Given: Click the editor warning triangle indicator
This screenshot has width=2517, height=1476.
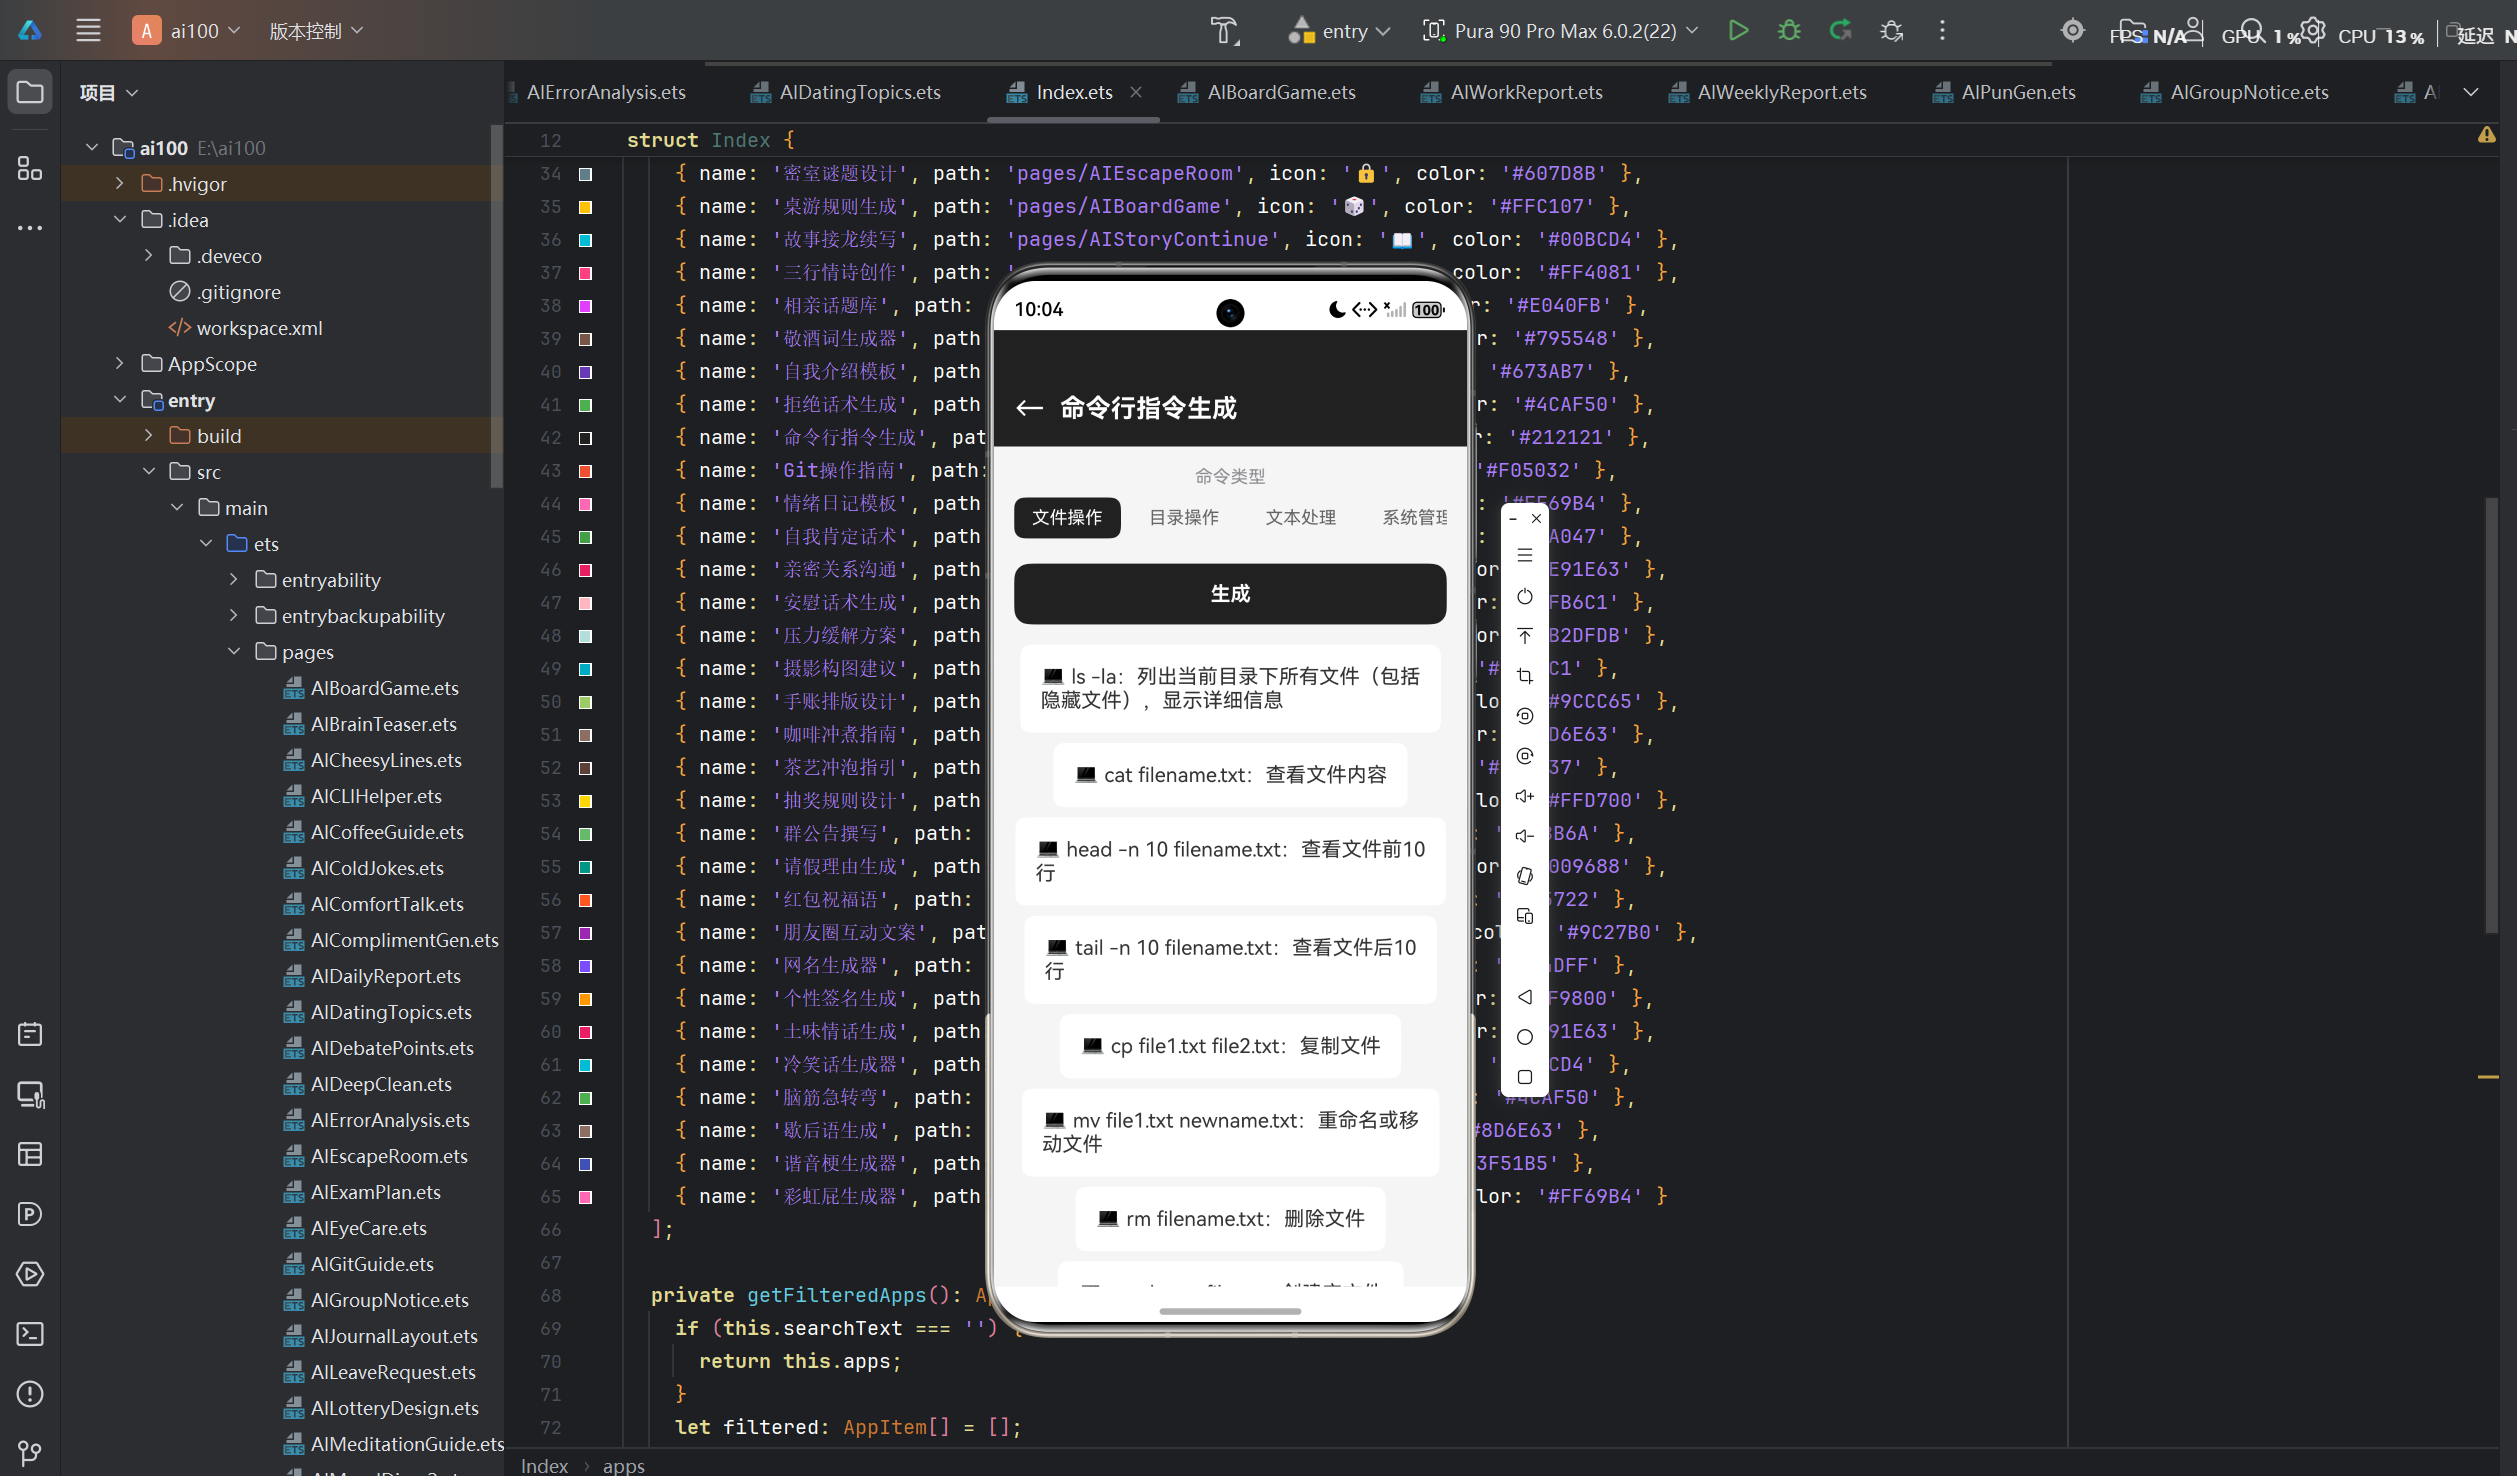Looking at the screenshot, I should pyautogui.click(x=2486, y=135).
